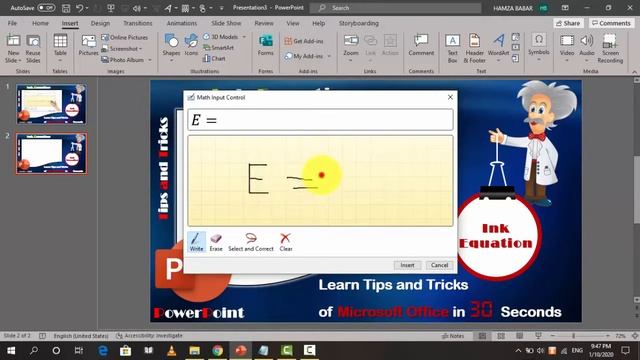
Task: Select the Write pen tool
Action: pos(196,242)
